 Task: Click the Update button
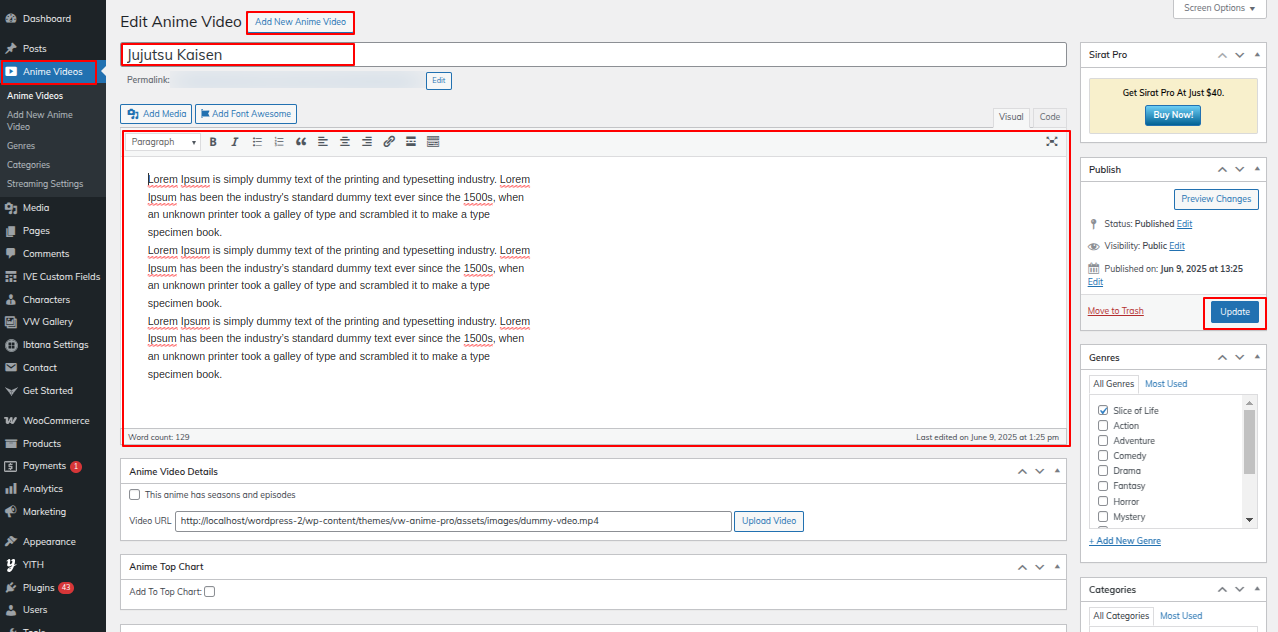click(1234, 312)
